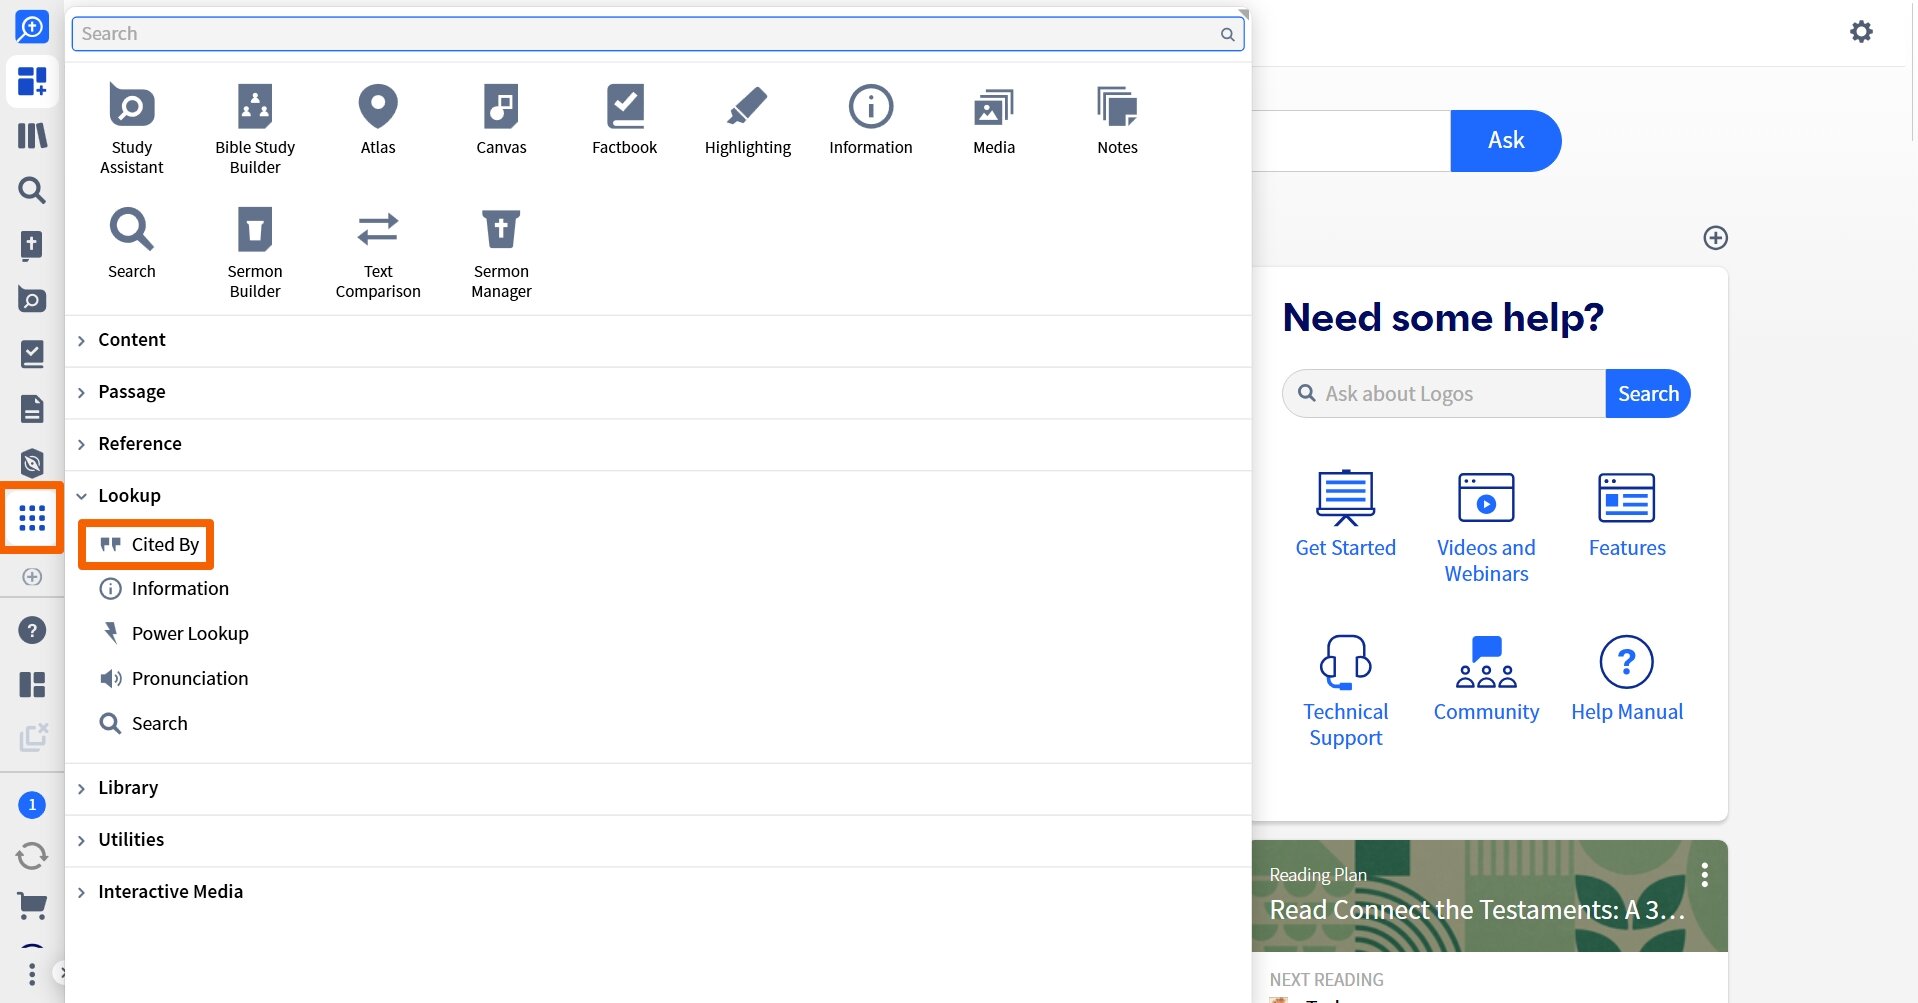Select Information under Lookup
This screenshot has height=1003, width=1918.
point(164,589)
